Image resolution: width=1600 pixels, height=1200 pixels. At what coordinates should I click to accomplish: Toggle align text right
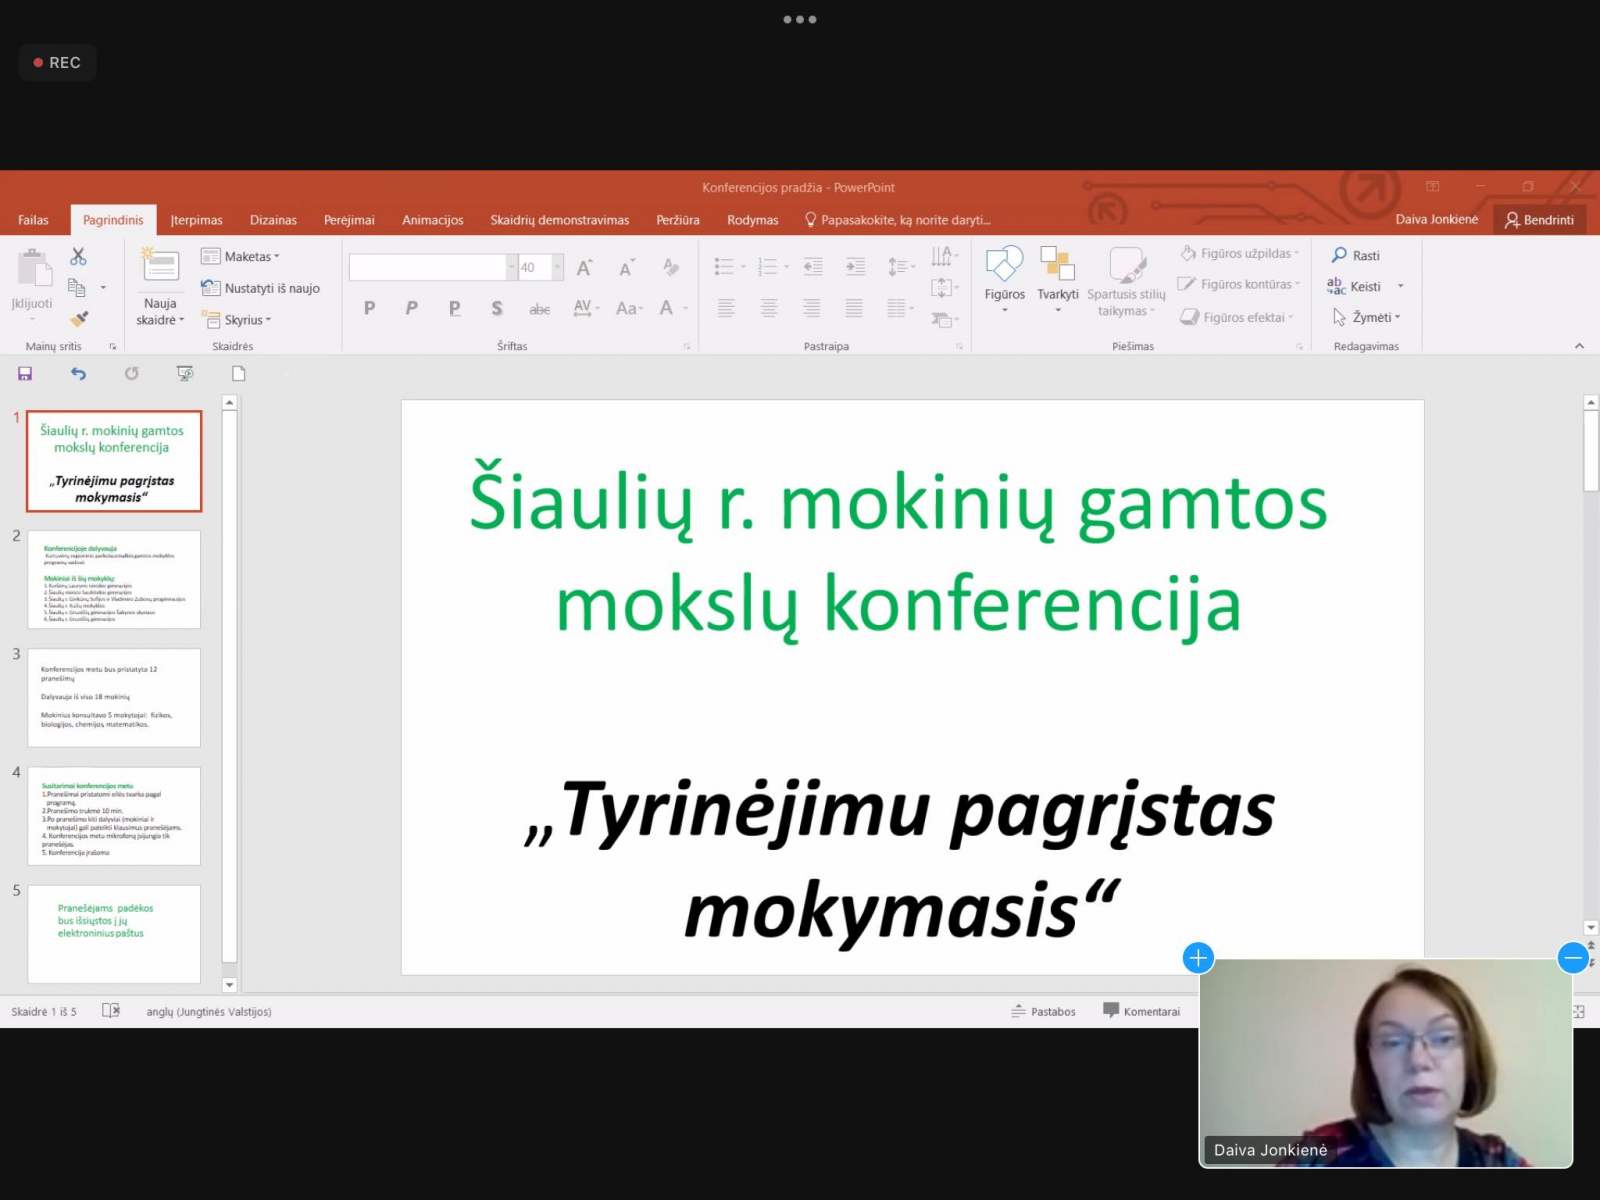tap(811, 308)
